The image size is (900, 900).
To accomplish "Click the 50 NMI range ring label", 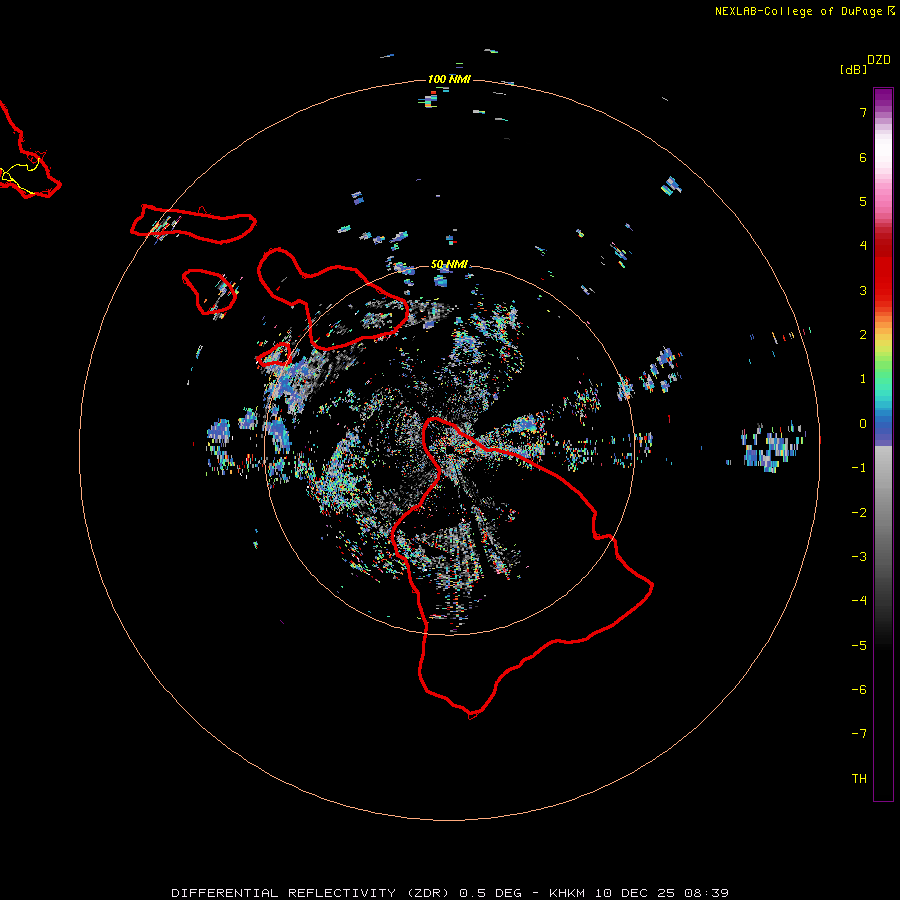I will point(449,264).
